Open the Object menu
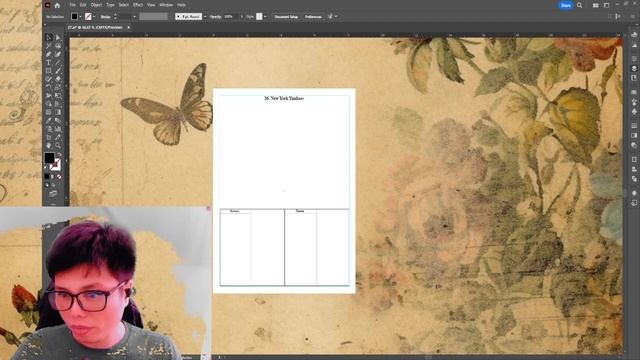The image size is (640, 360). [96, 5]
